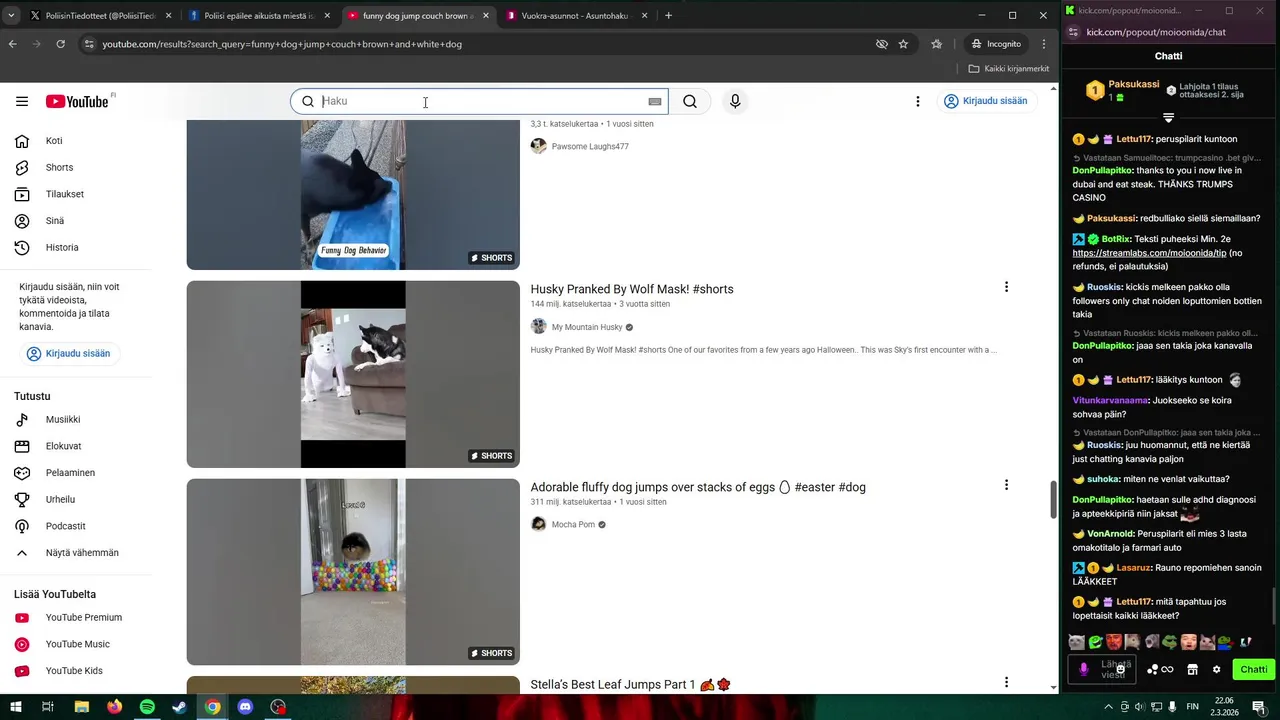Open the Husky Pranked By Wolf Mask title link
The width and height of the screenshot is (1280, 720).
click(632, 289)
